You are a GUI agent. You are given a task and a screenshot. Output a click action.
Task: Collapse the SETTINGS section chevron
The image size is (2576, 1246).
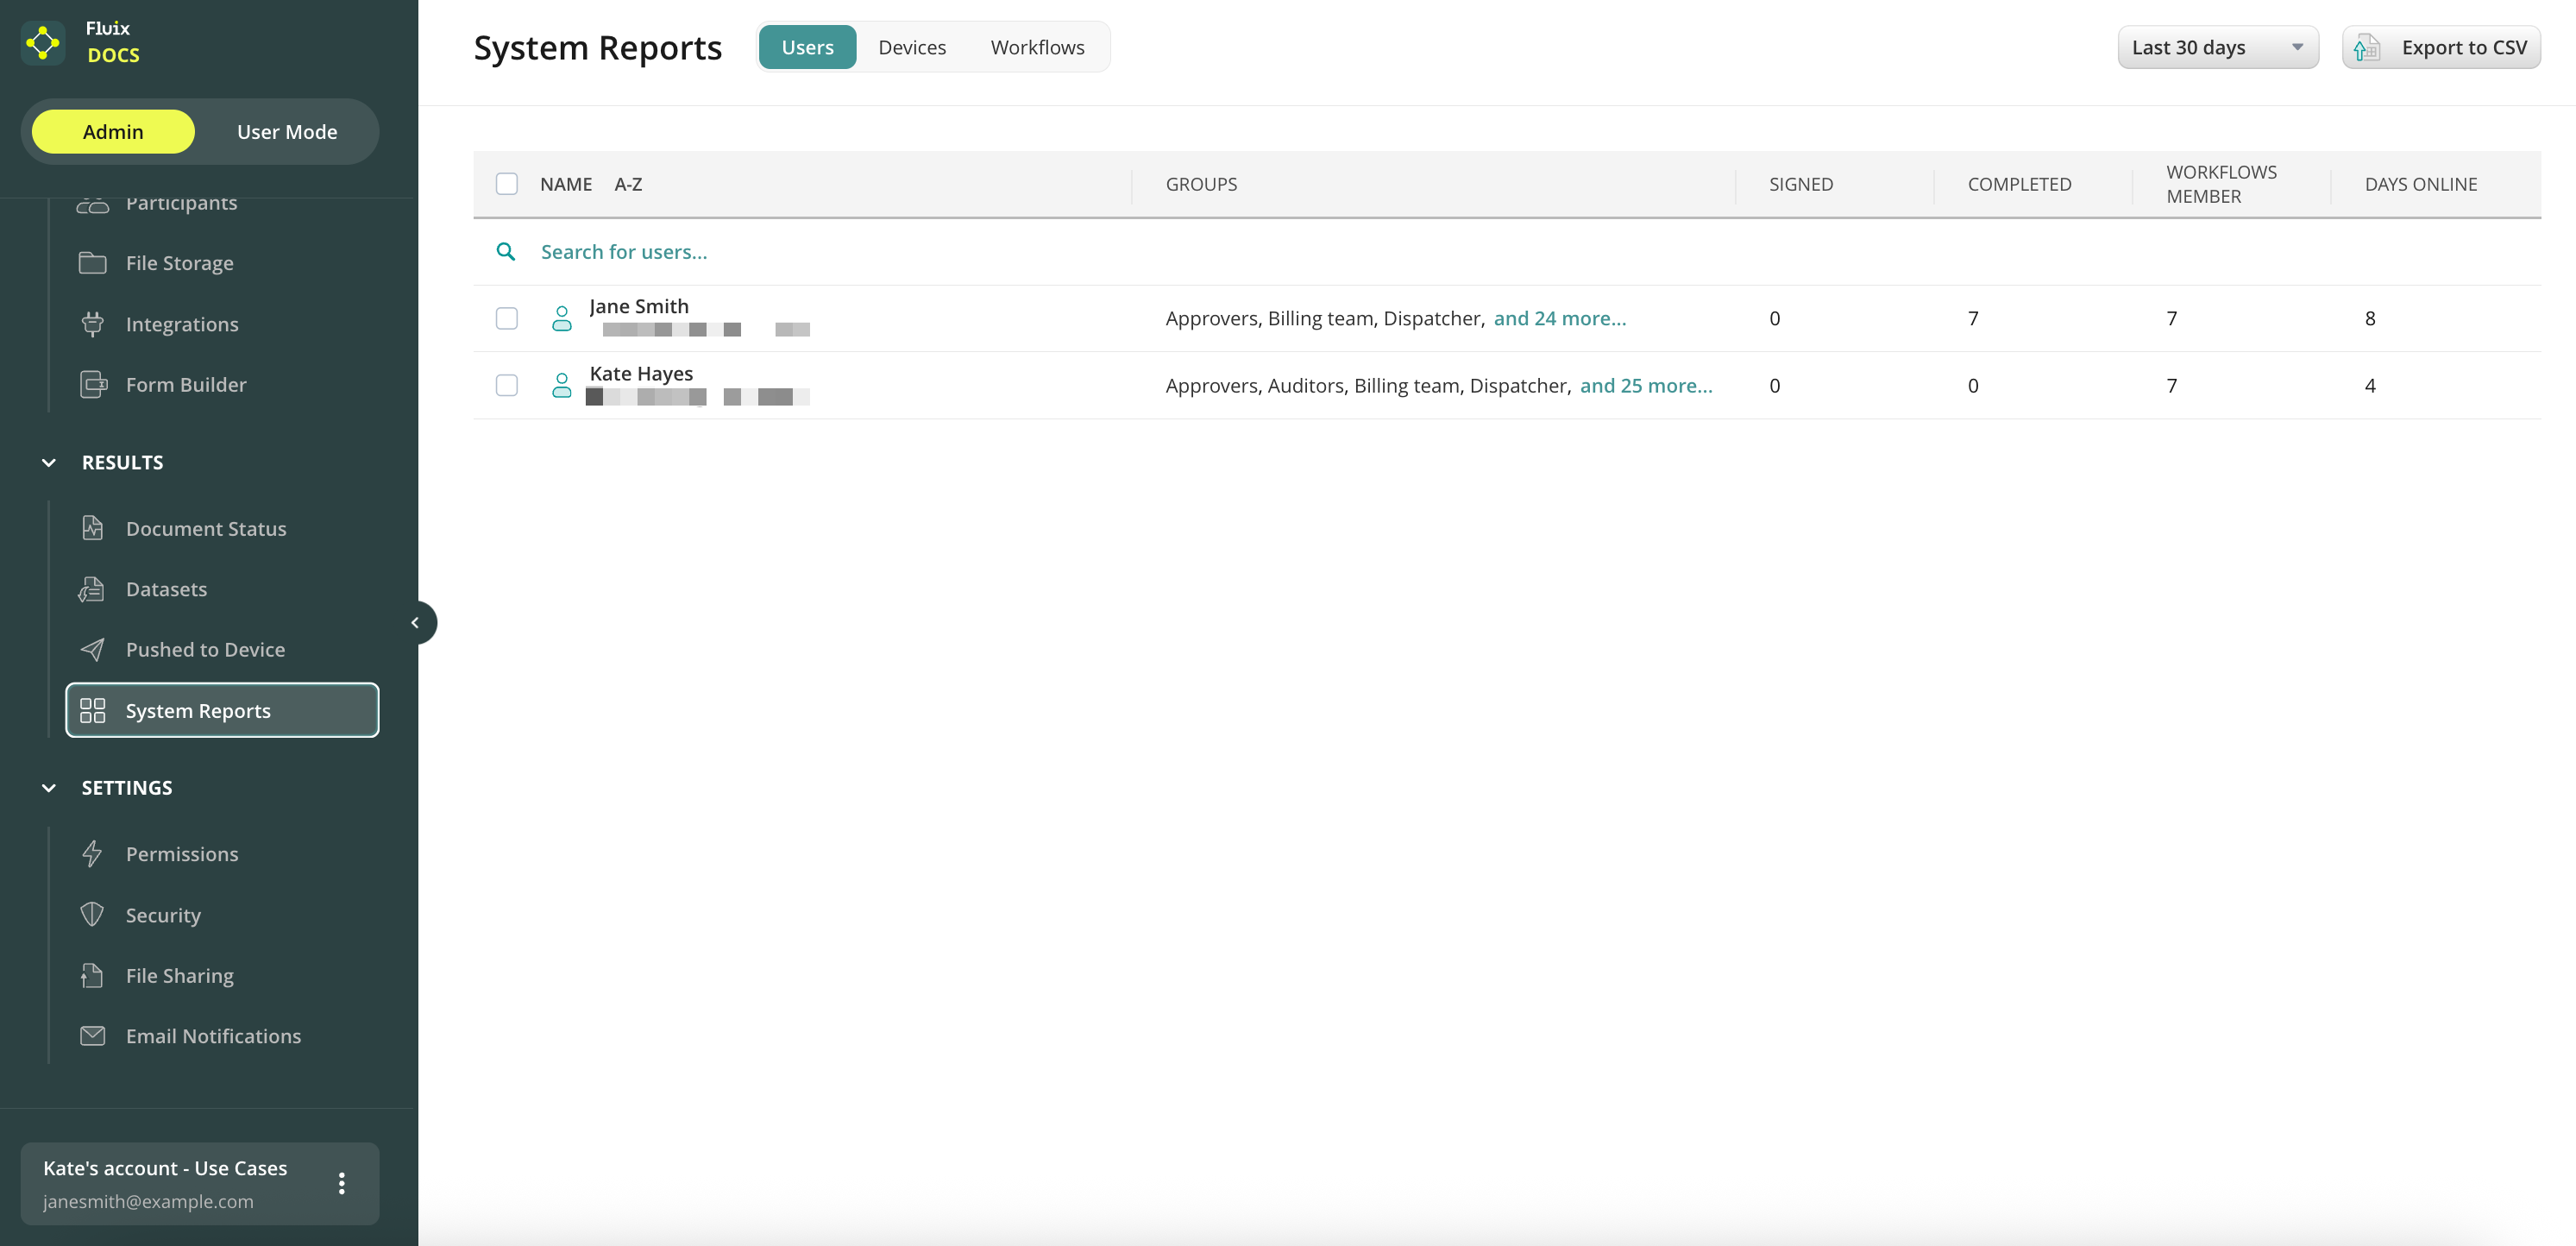tap(49, 788)
